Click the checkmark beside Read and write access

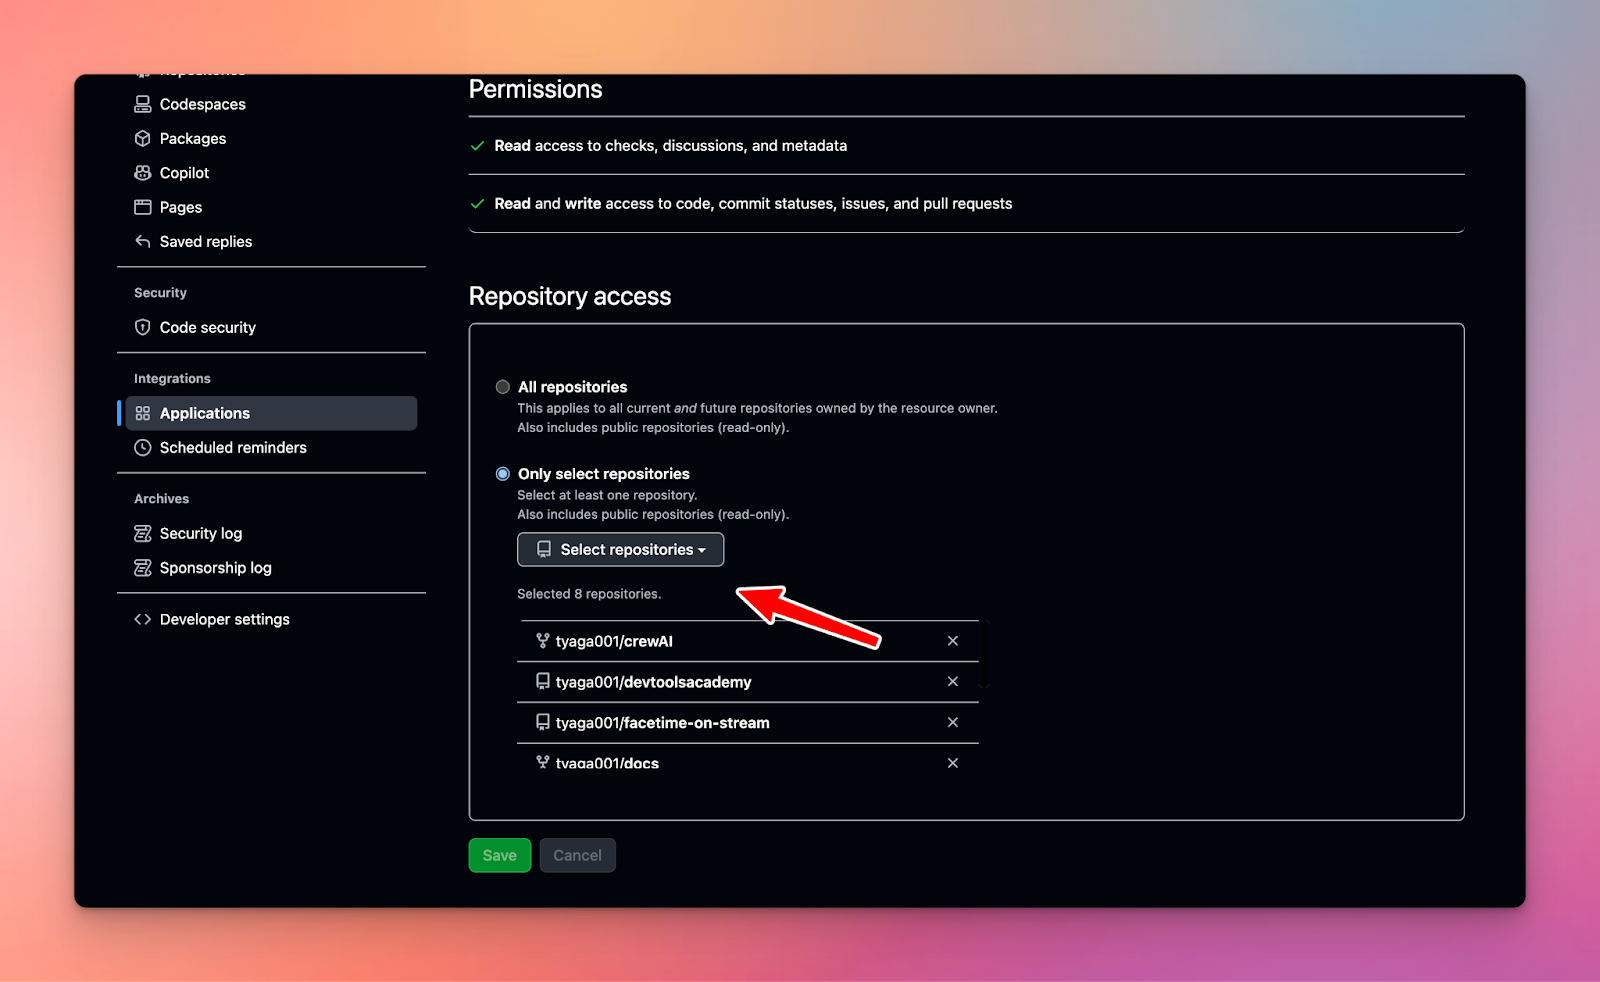point(478,204)
